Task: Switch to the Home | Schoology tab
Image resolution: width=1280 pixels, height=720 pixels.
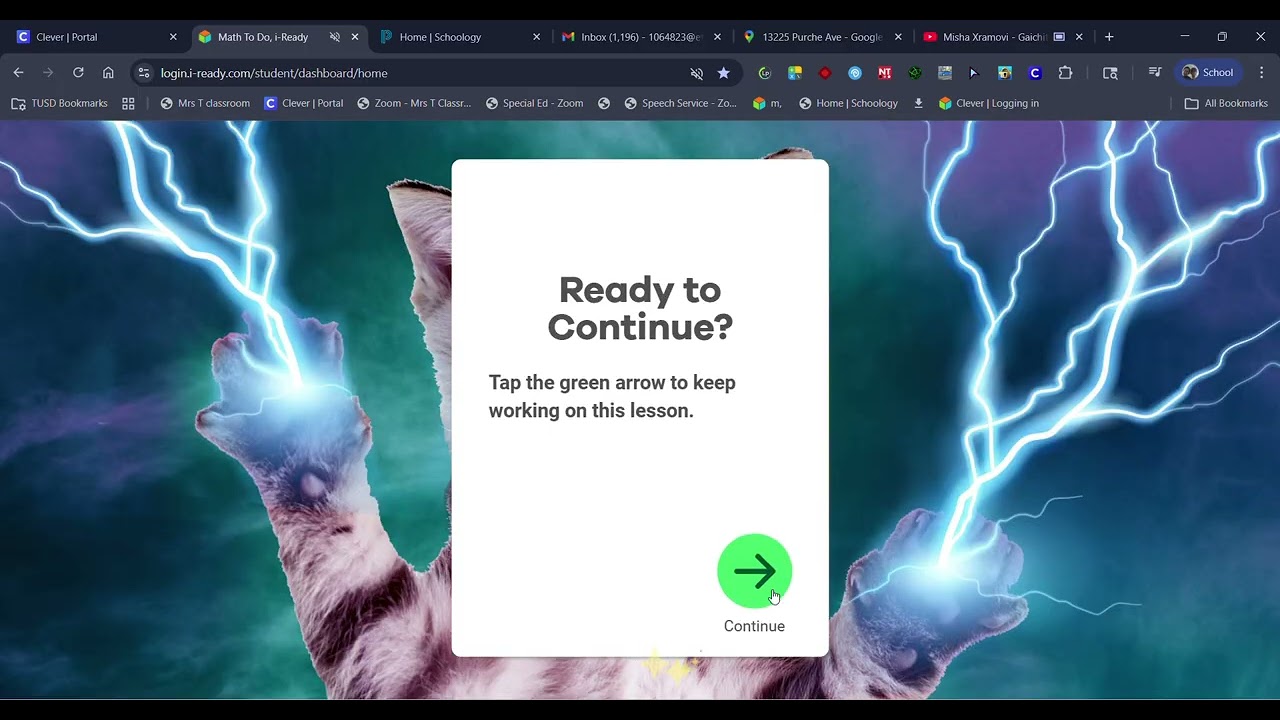Action: (x=460, y=37)
